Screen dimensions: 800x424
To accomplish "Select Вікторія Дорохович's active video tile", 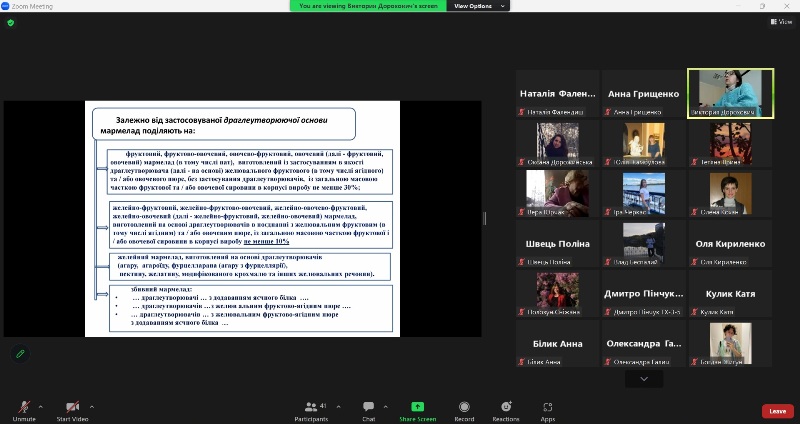I will click(x=730, y=93).
